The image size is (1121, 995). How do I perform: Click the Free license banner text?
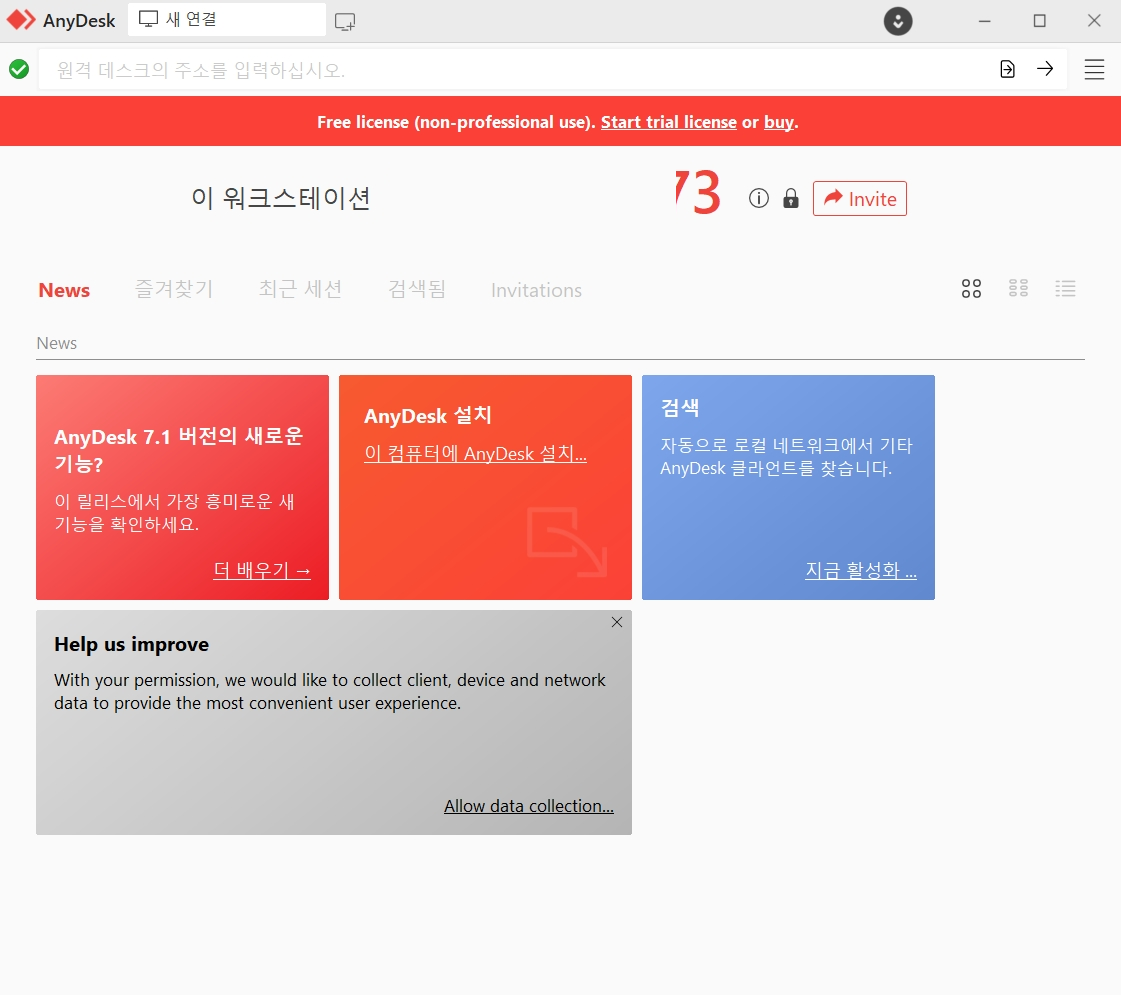456,122
